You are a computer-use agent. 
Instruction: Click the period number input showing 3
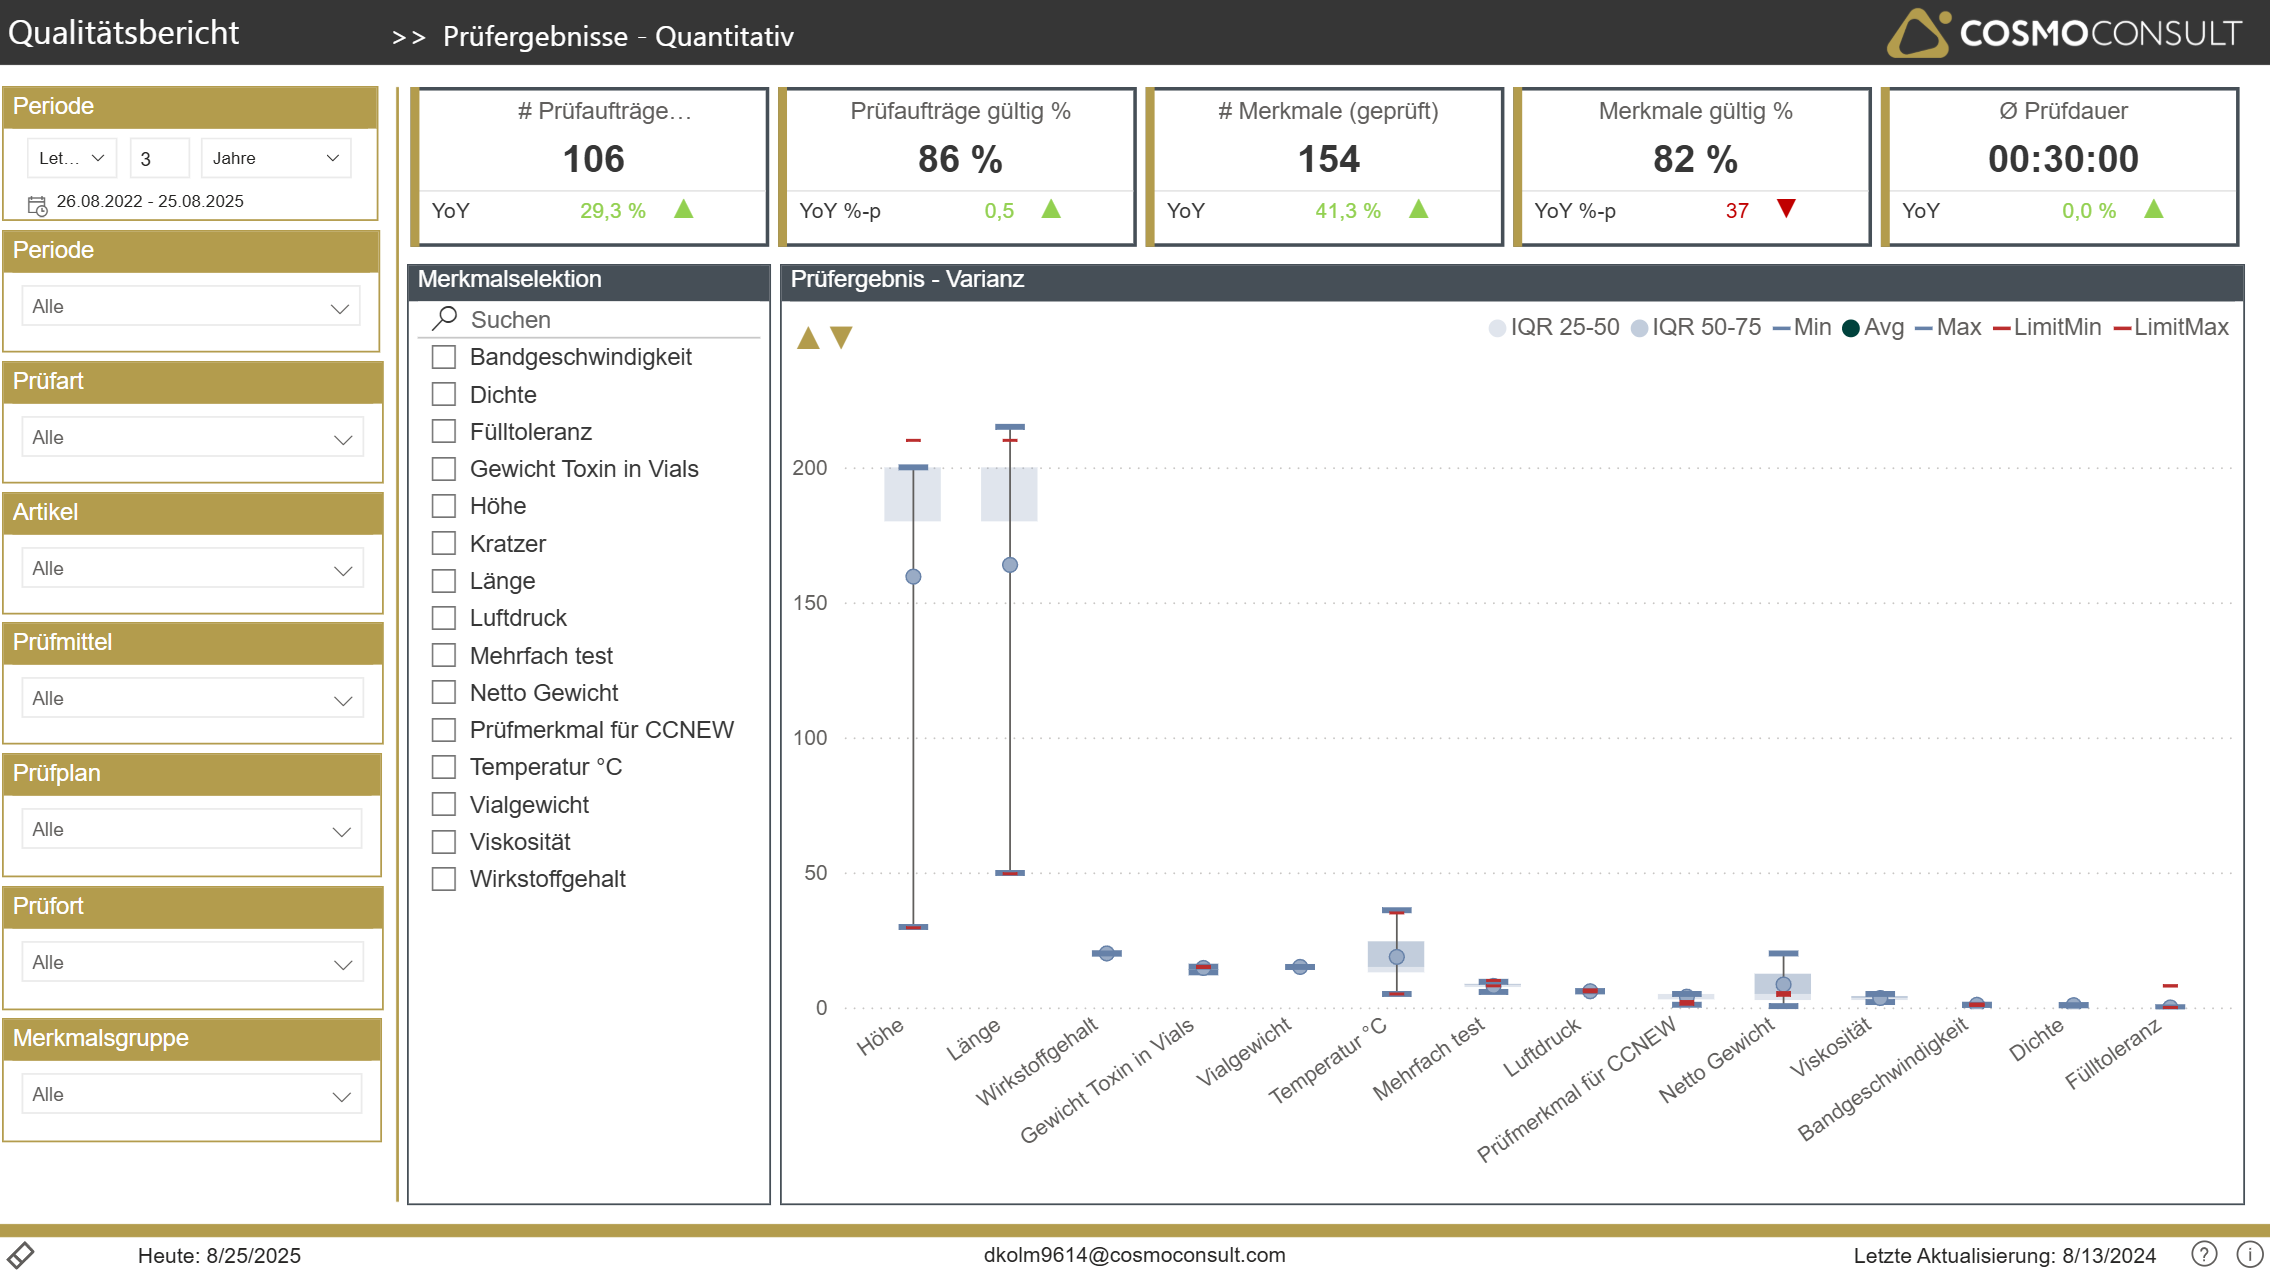click(x=160, y=158)
